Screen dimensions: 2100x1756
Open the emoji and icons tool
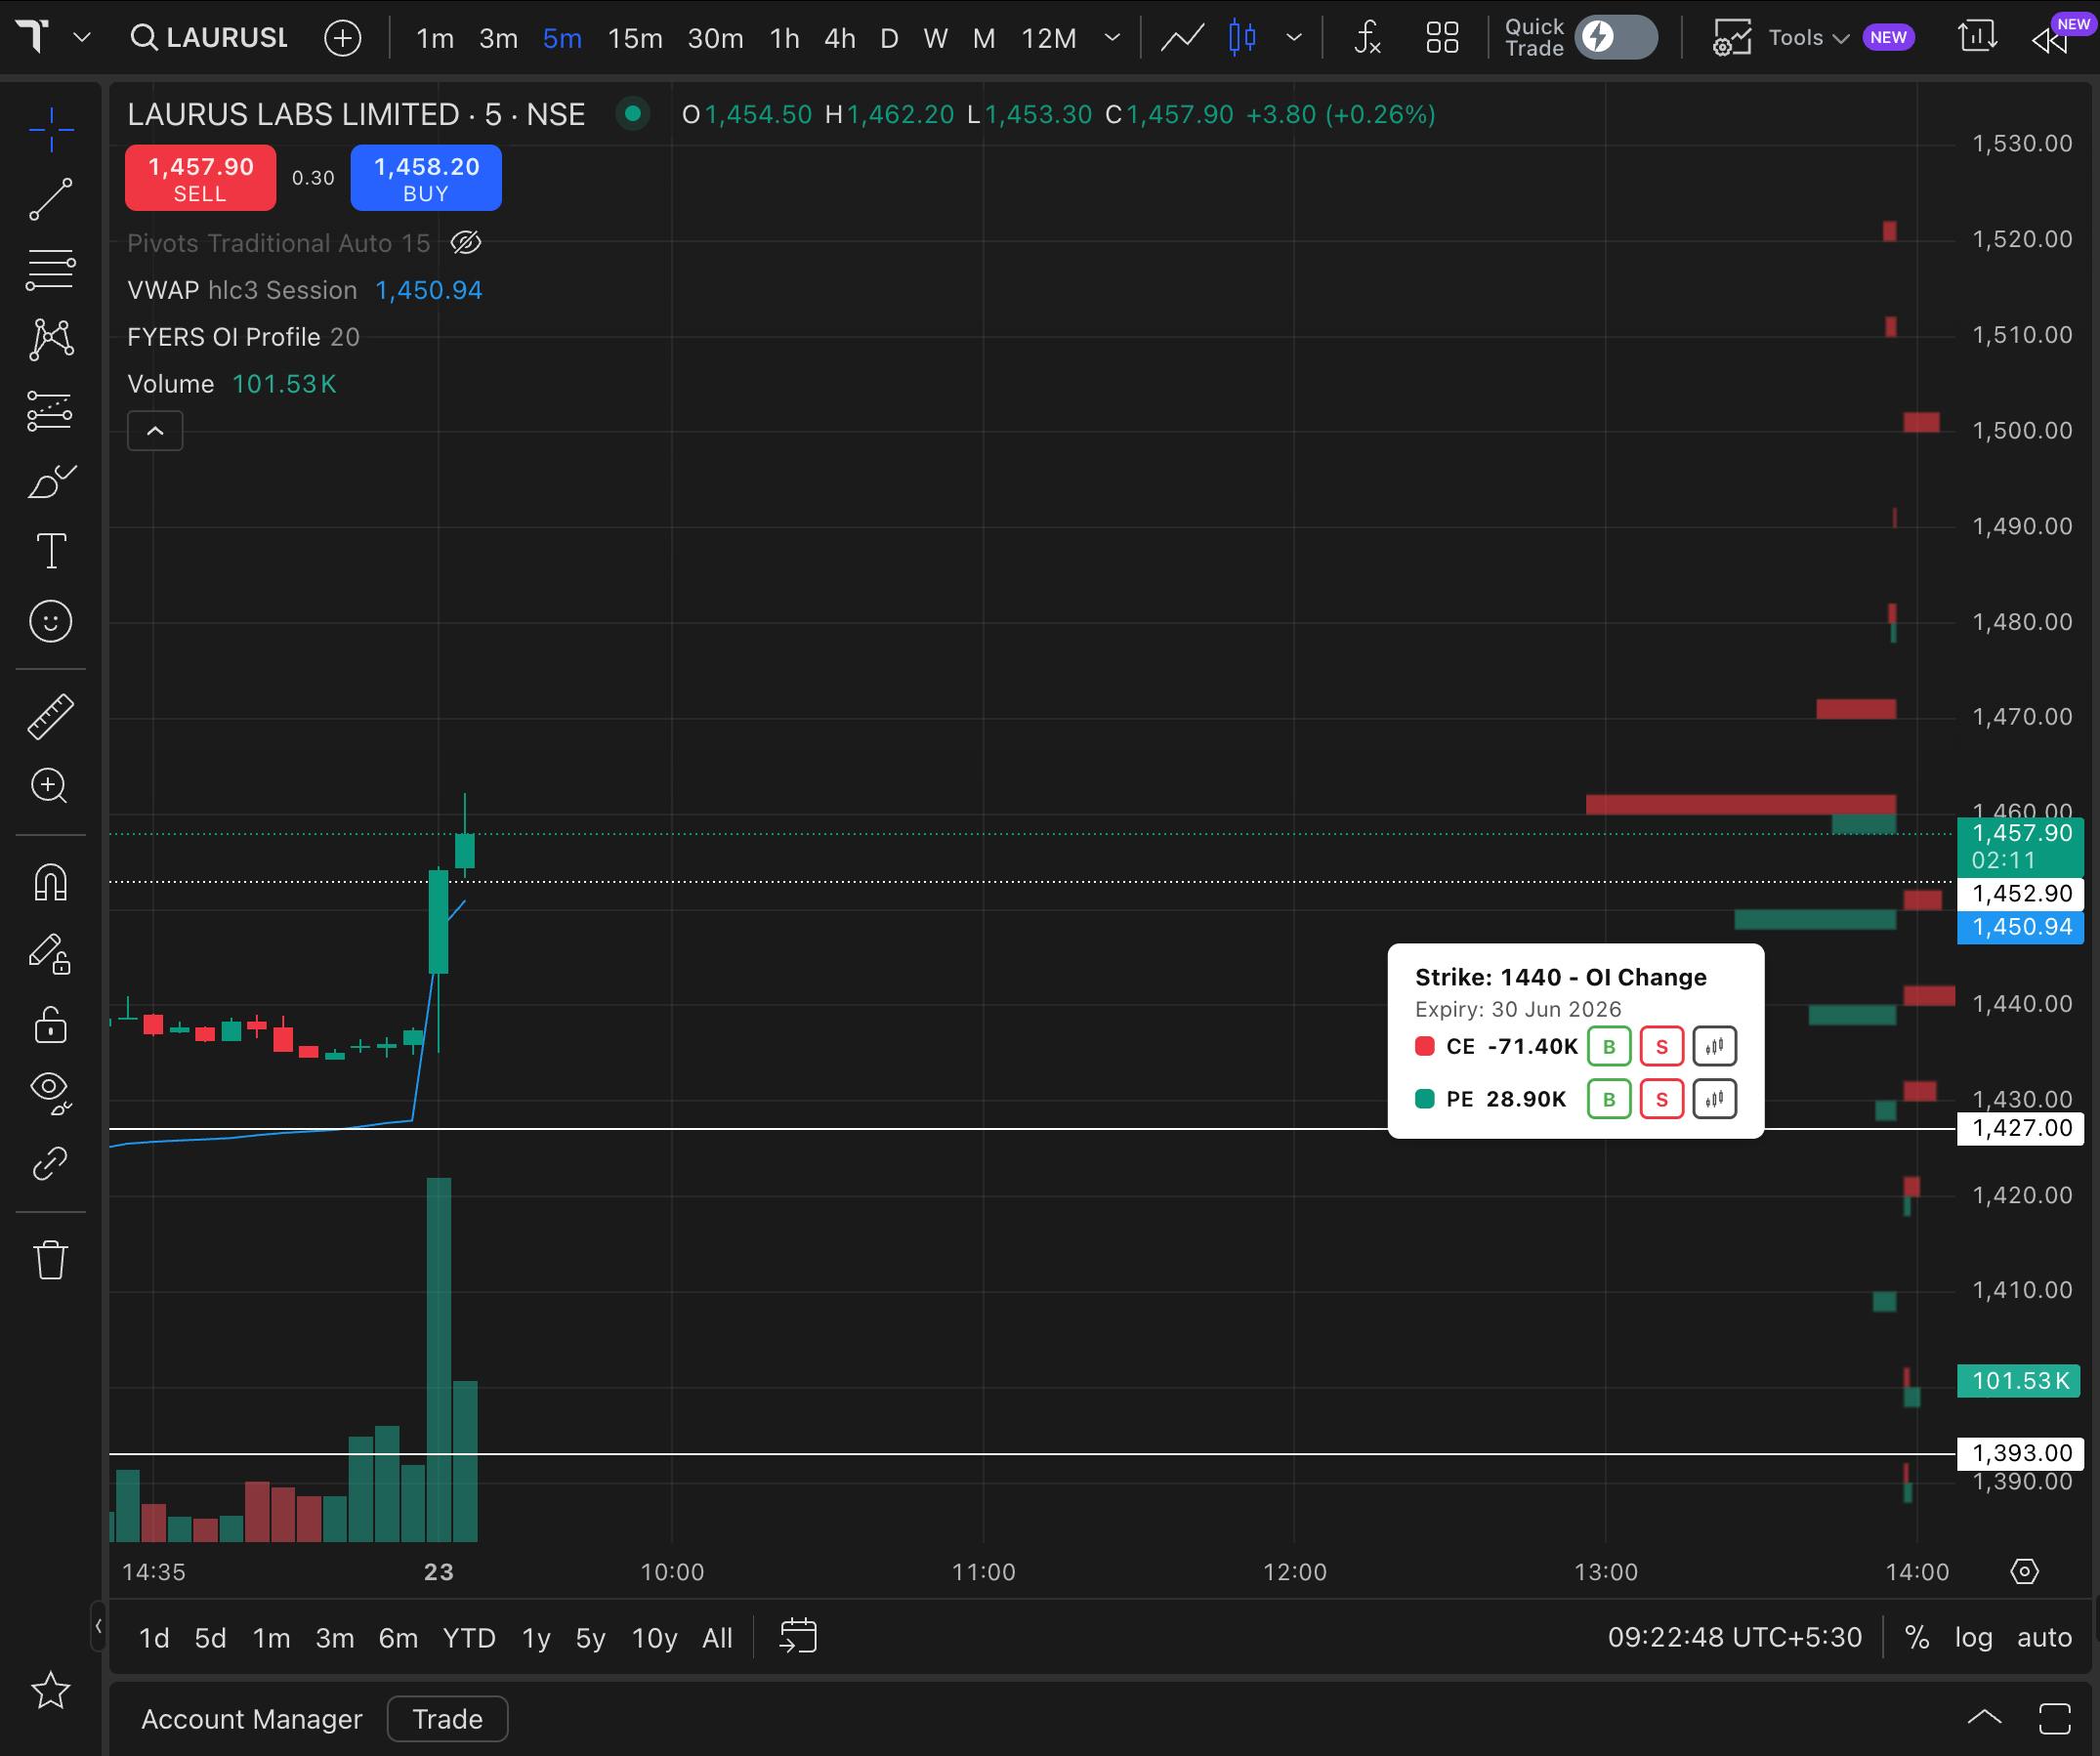[51, 621]
